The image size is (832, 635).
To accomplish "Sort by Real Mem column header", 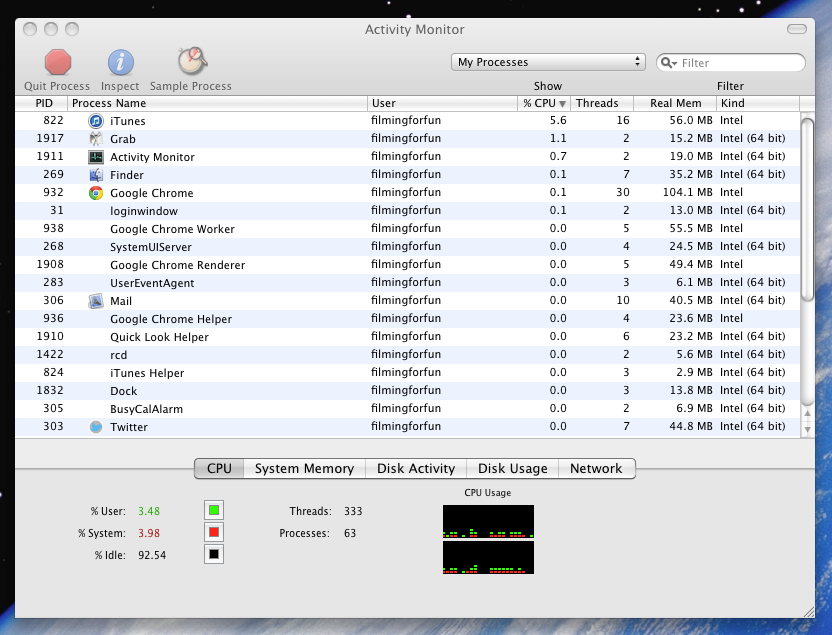I will 675,103.
